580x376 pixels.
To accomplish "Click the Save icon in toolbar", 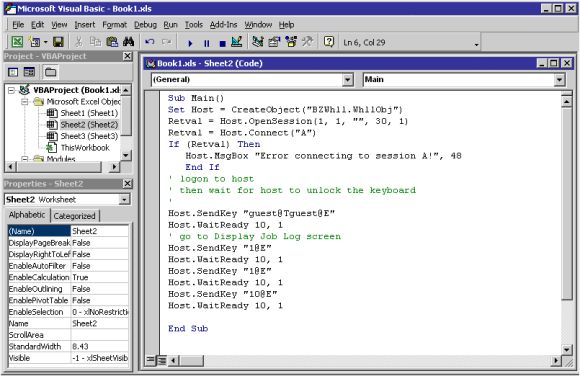I will tap(58, 42).
